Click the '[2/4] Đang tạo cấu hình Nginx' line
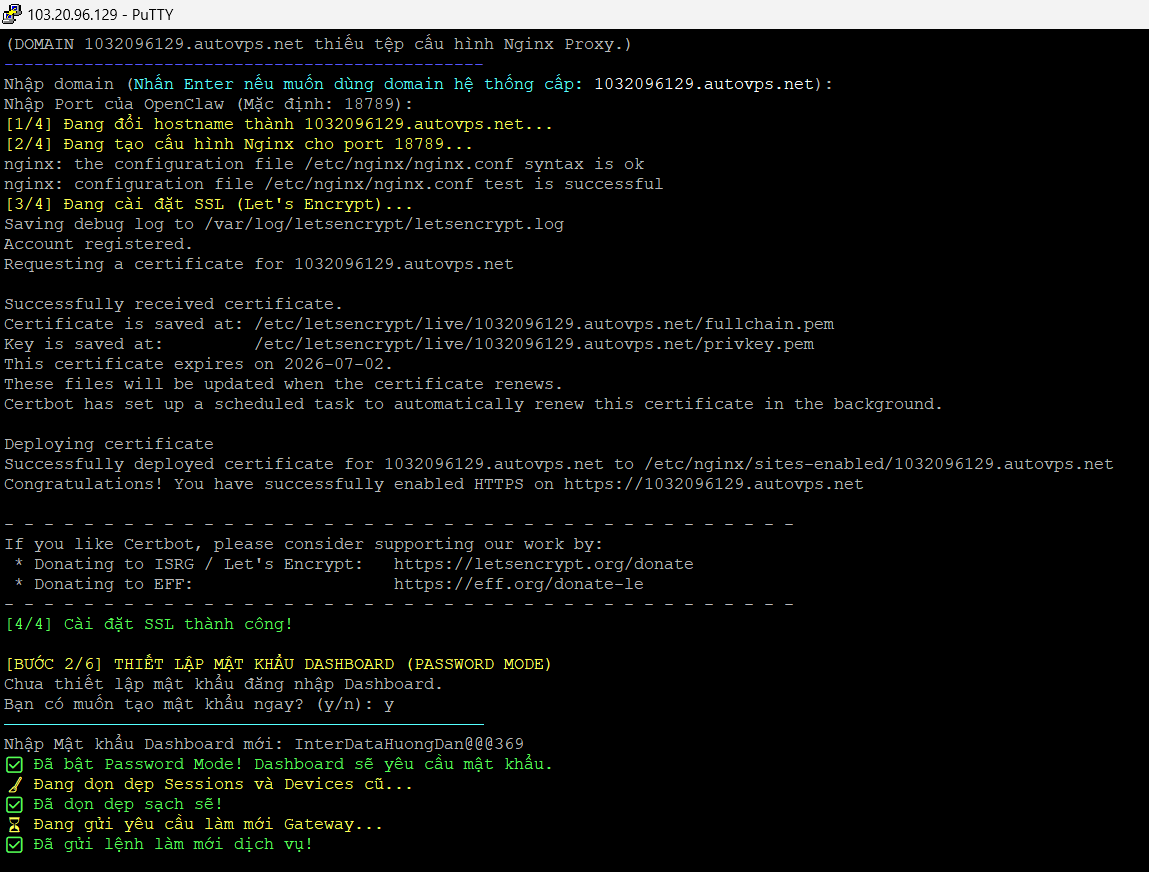Screen dimensions: 1149x872 click(x=238, y=144)
